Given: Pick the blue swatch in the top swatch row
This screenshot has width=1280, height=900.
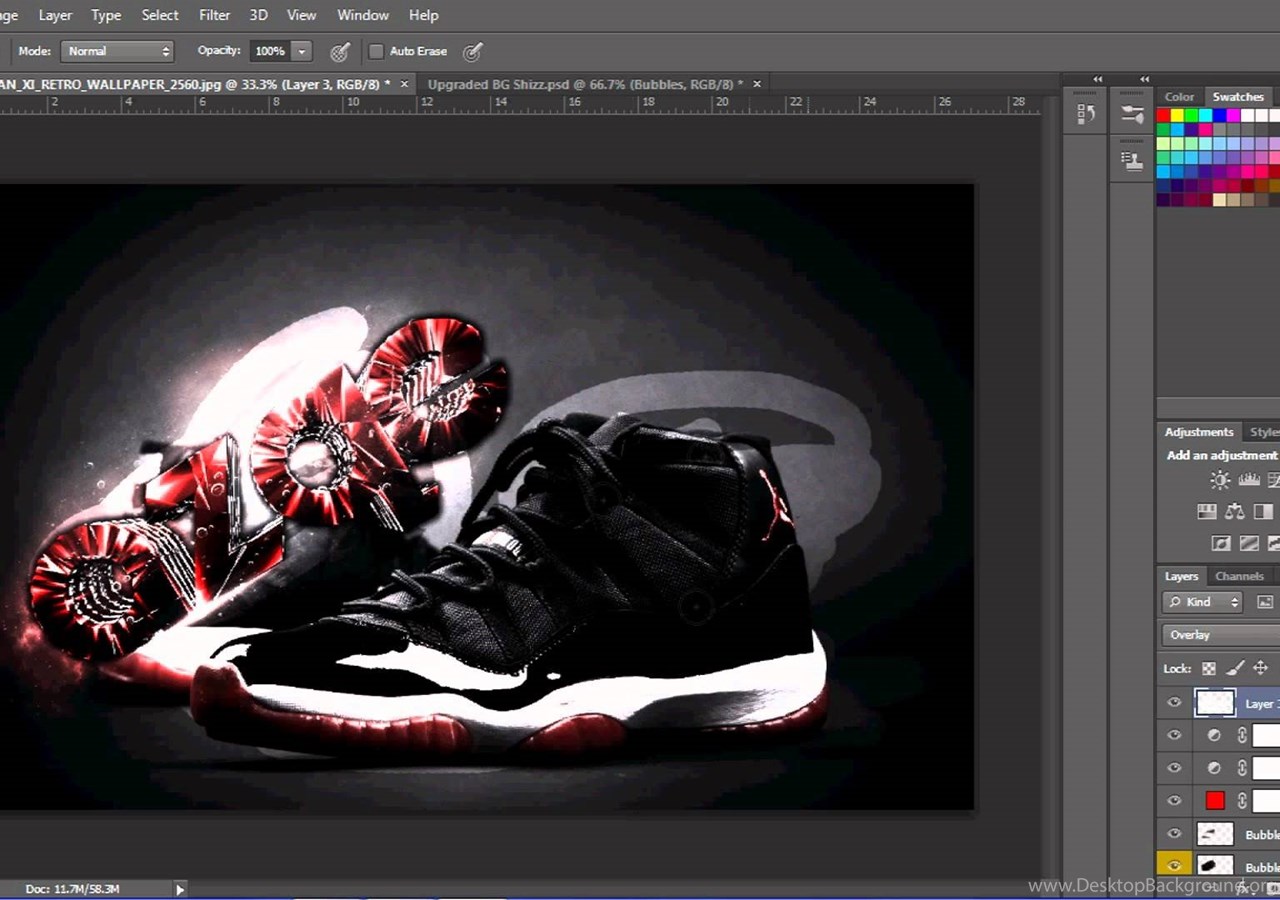Looking at the screenshot, I should tap(1219, 116).
